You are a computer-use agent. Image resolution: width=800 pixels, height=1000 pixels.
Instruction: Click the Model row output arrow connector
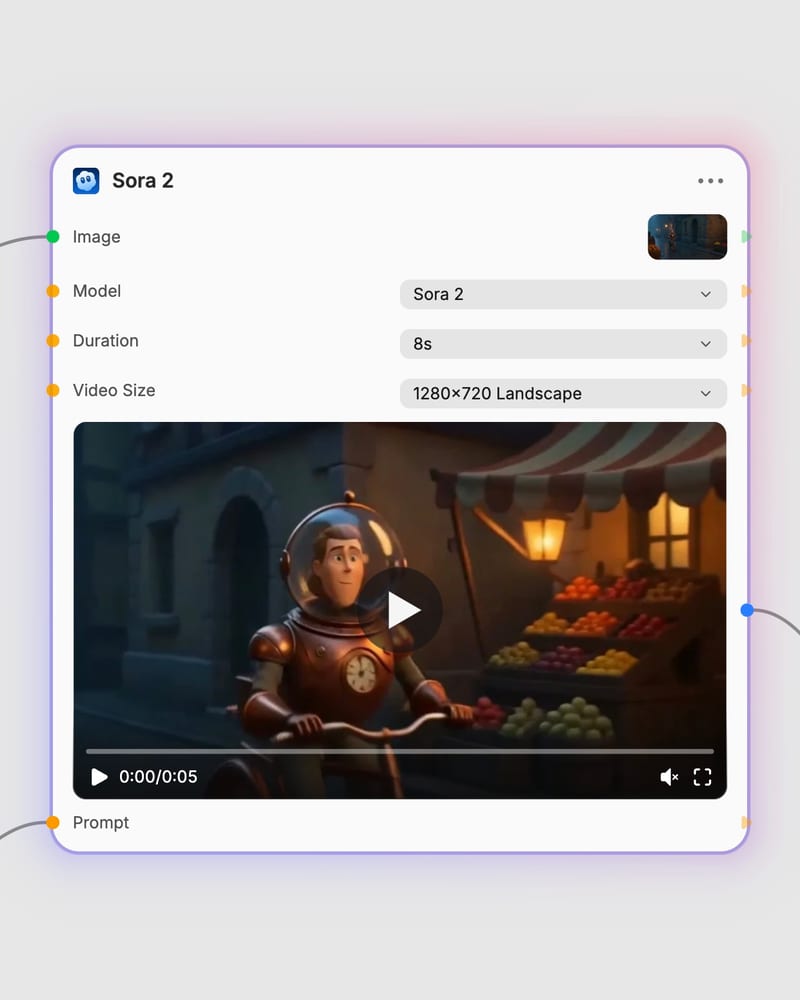(746, 291)
